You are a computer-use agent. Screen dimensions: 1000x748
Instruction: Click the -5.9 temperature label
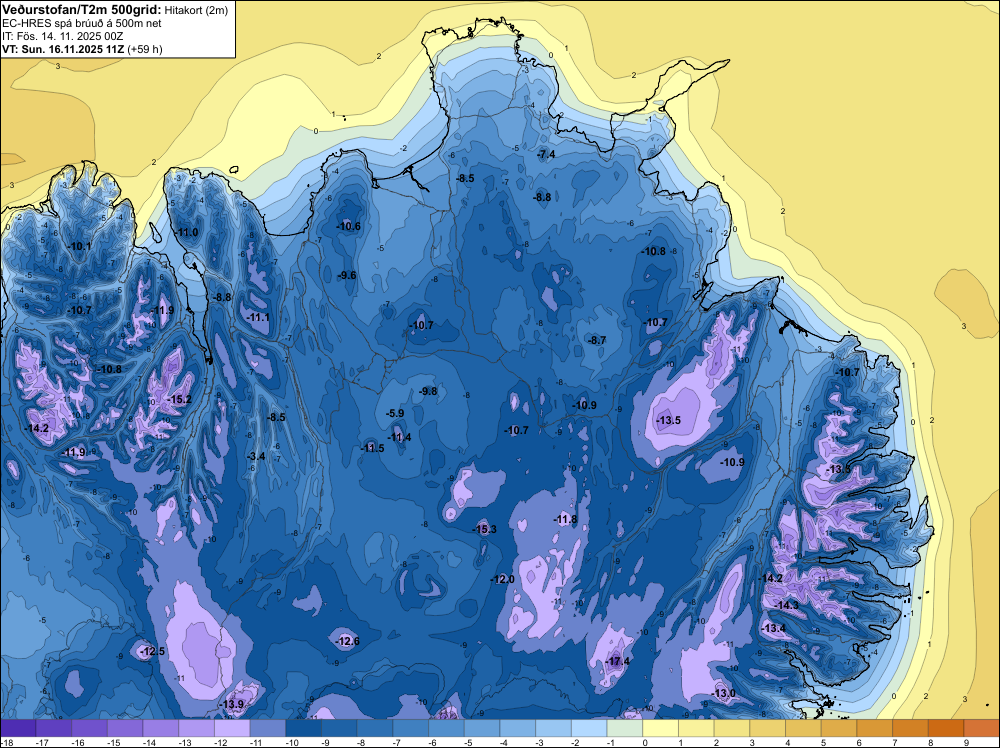(395, 414)
